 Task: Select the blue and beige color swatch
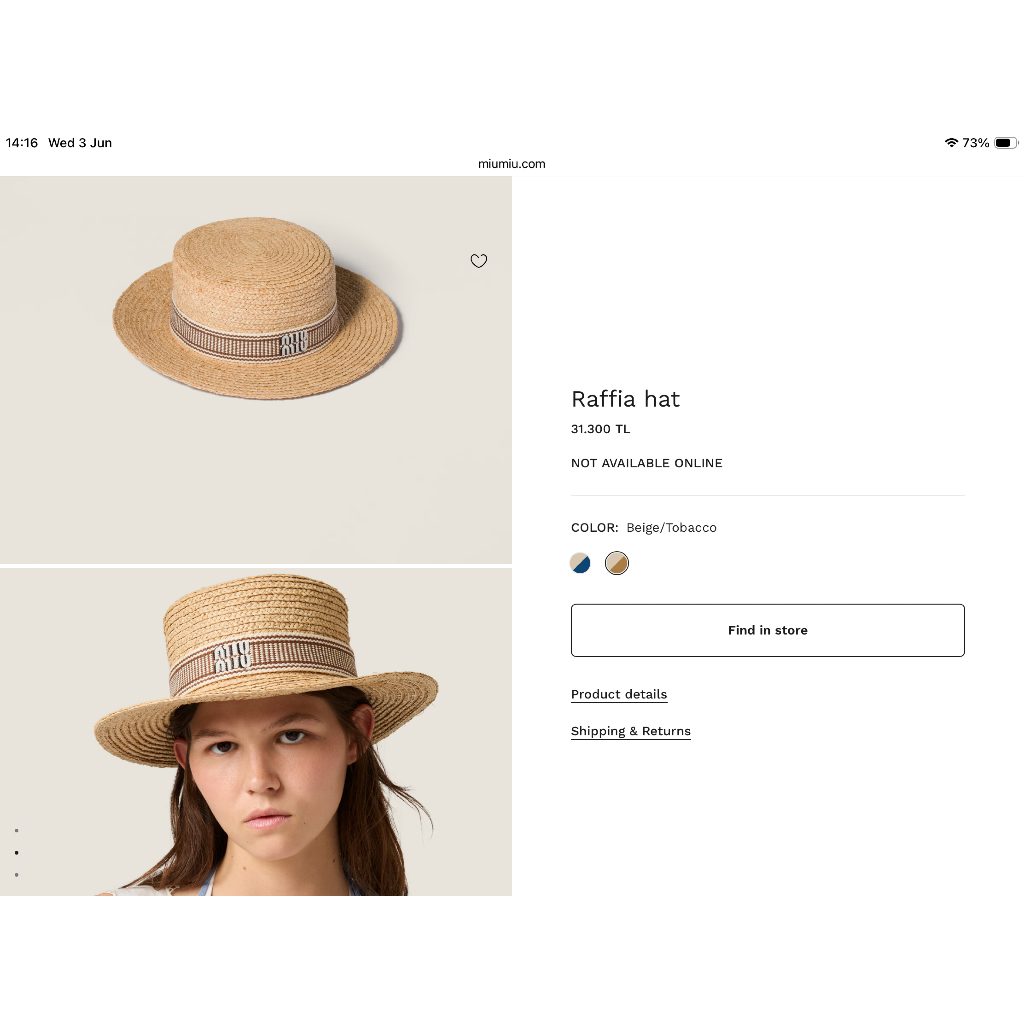[x=580, y=563]
